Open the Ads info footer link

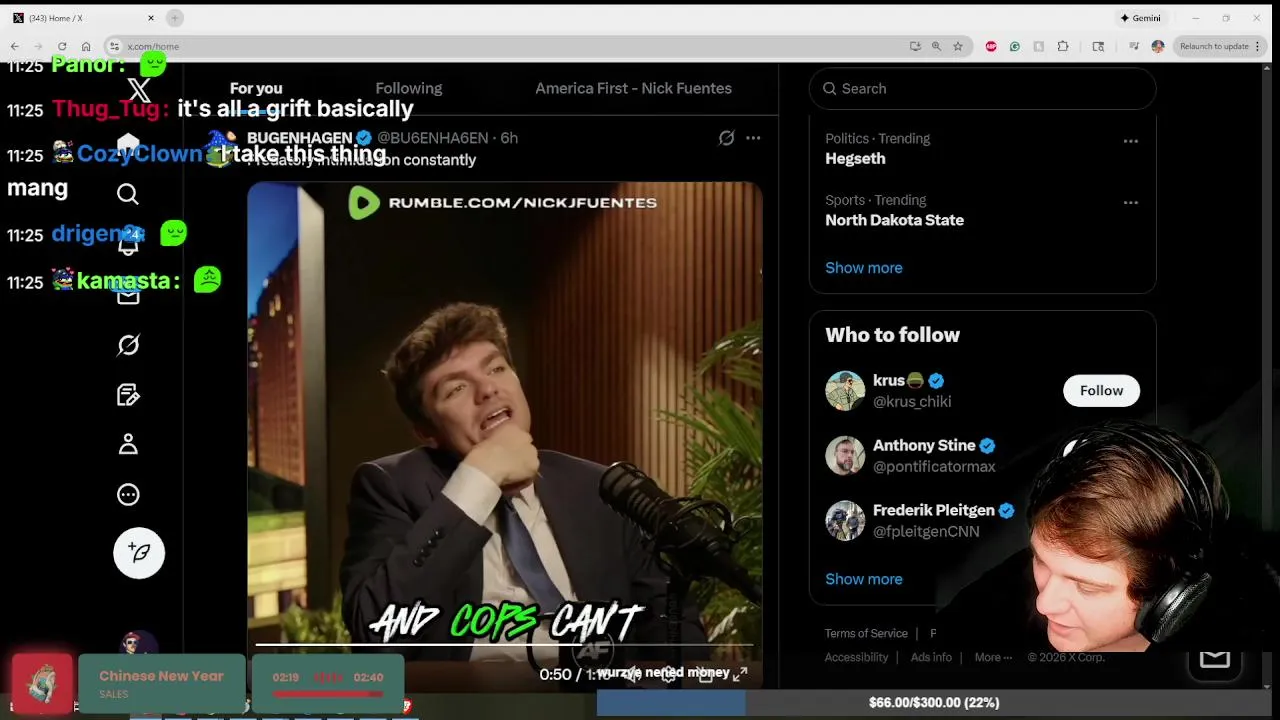click(931, 657)
